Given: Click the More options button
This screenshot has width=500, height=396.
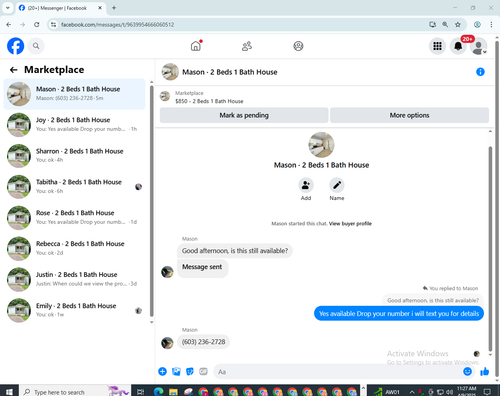Looking at the screenshot, I should coord(409,115).
